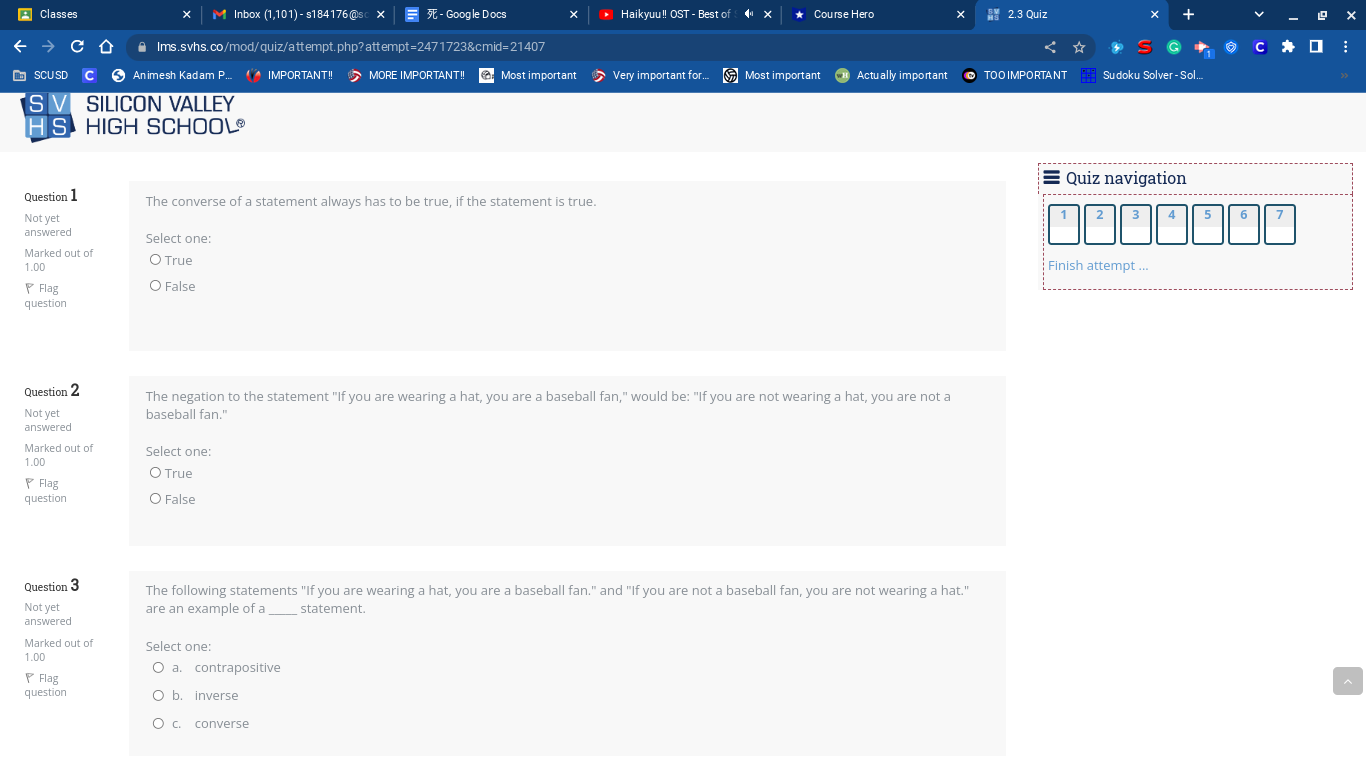Screen dimensions: 1366x768
Task: Open the red arrow extension with badge
Action: click(x=1203, y=48)
